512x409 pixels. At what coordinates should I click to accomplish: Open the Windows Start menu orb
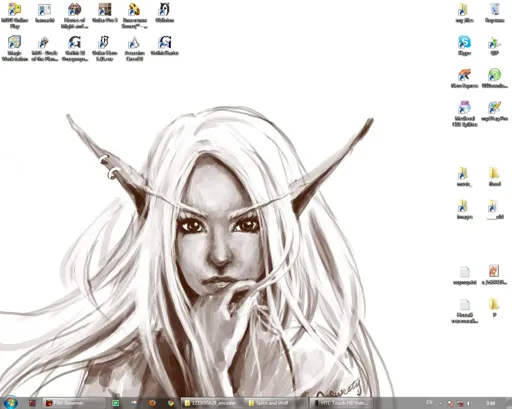click(11, 403)
